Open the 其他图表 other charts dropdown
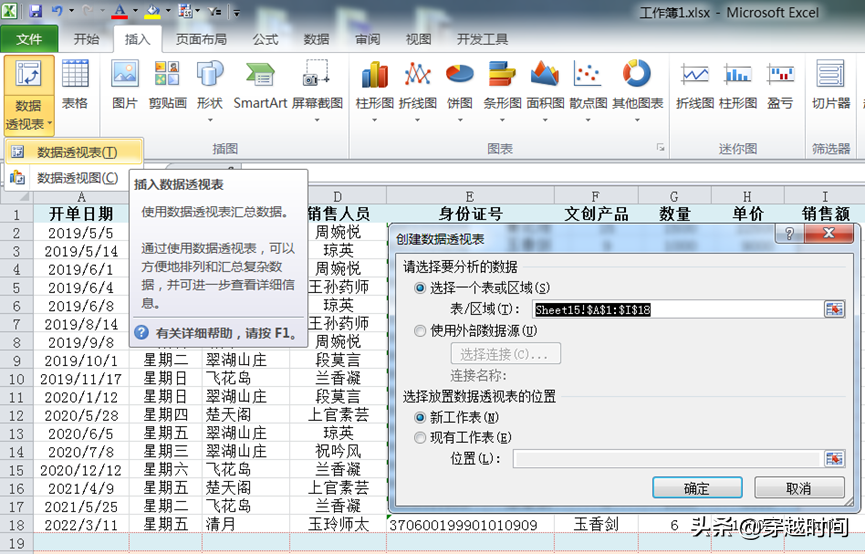The image size is (865, 554). coord(637,120)
